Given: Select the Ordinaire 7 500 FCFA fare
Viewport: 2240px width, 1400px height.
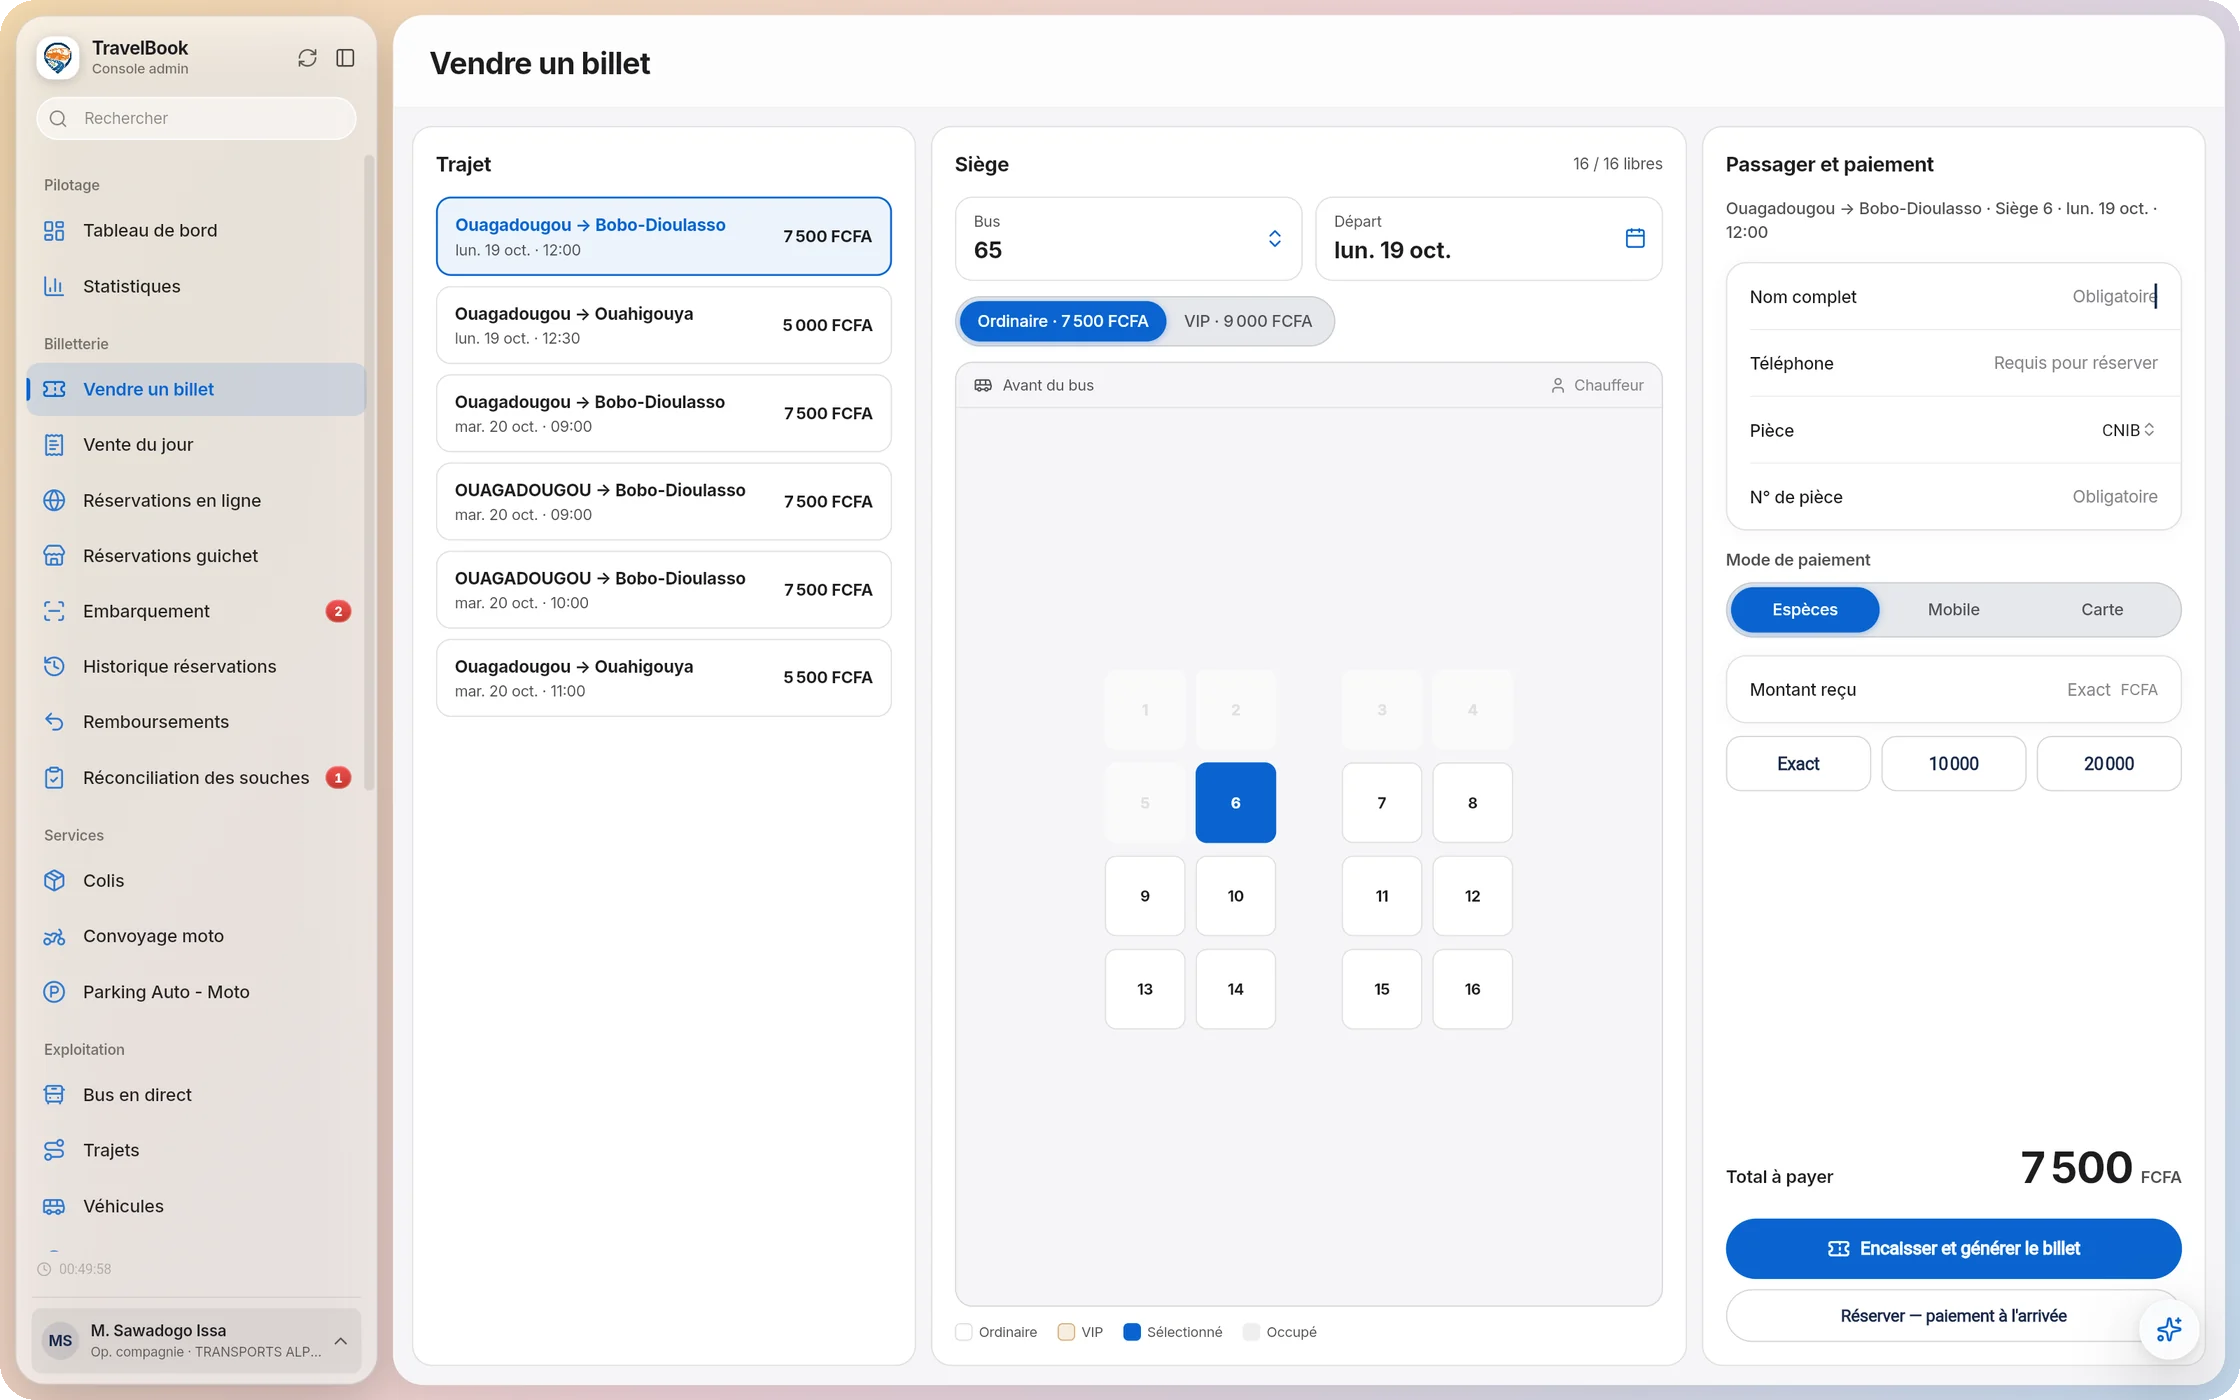Looking at the screenshot, I should tap(1062, 321).
